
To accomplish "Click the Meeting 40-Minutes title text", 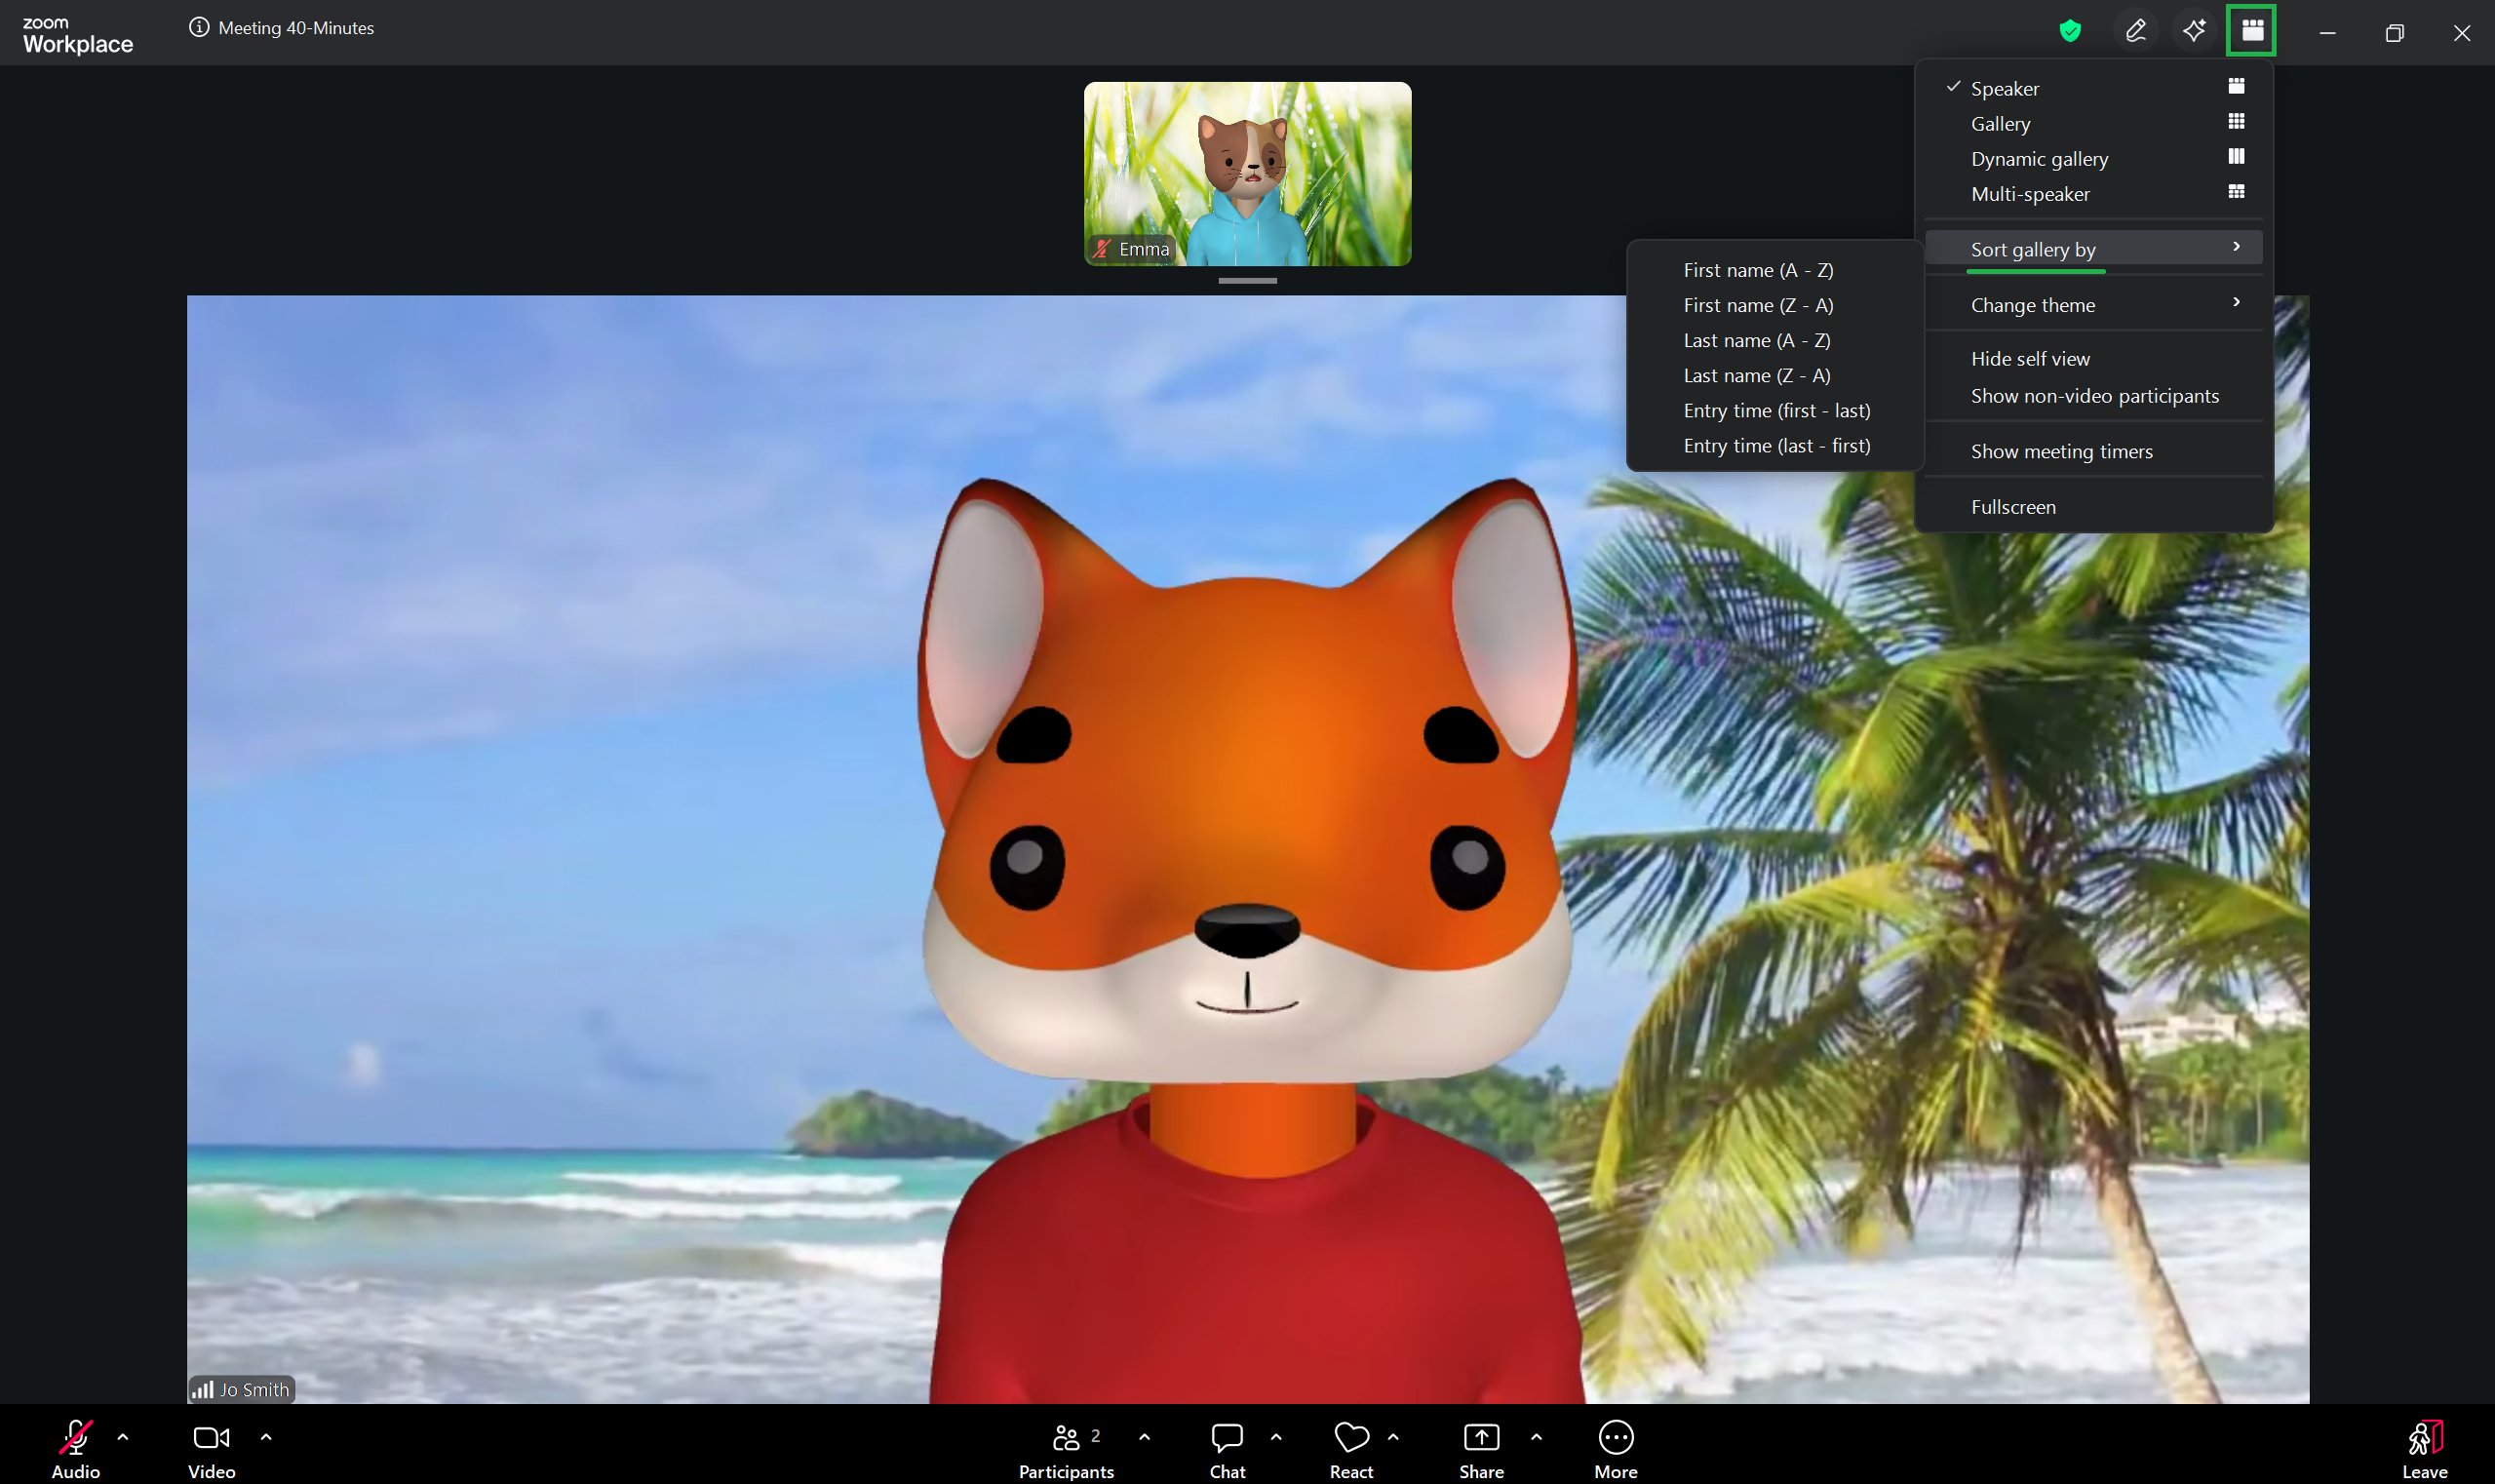I will pyautogui.click(x=296, y=28).
